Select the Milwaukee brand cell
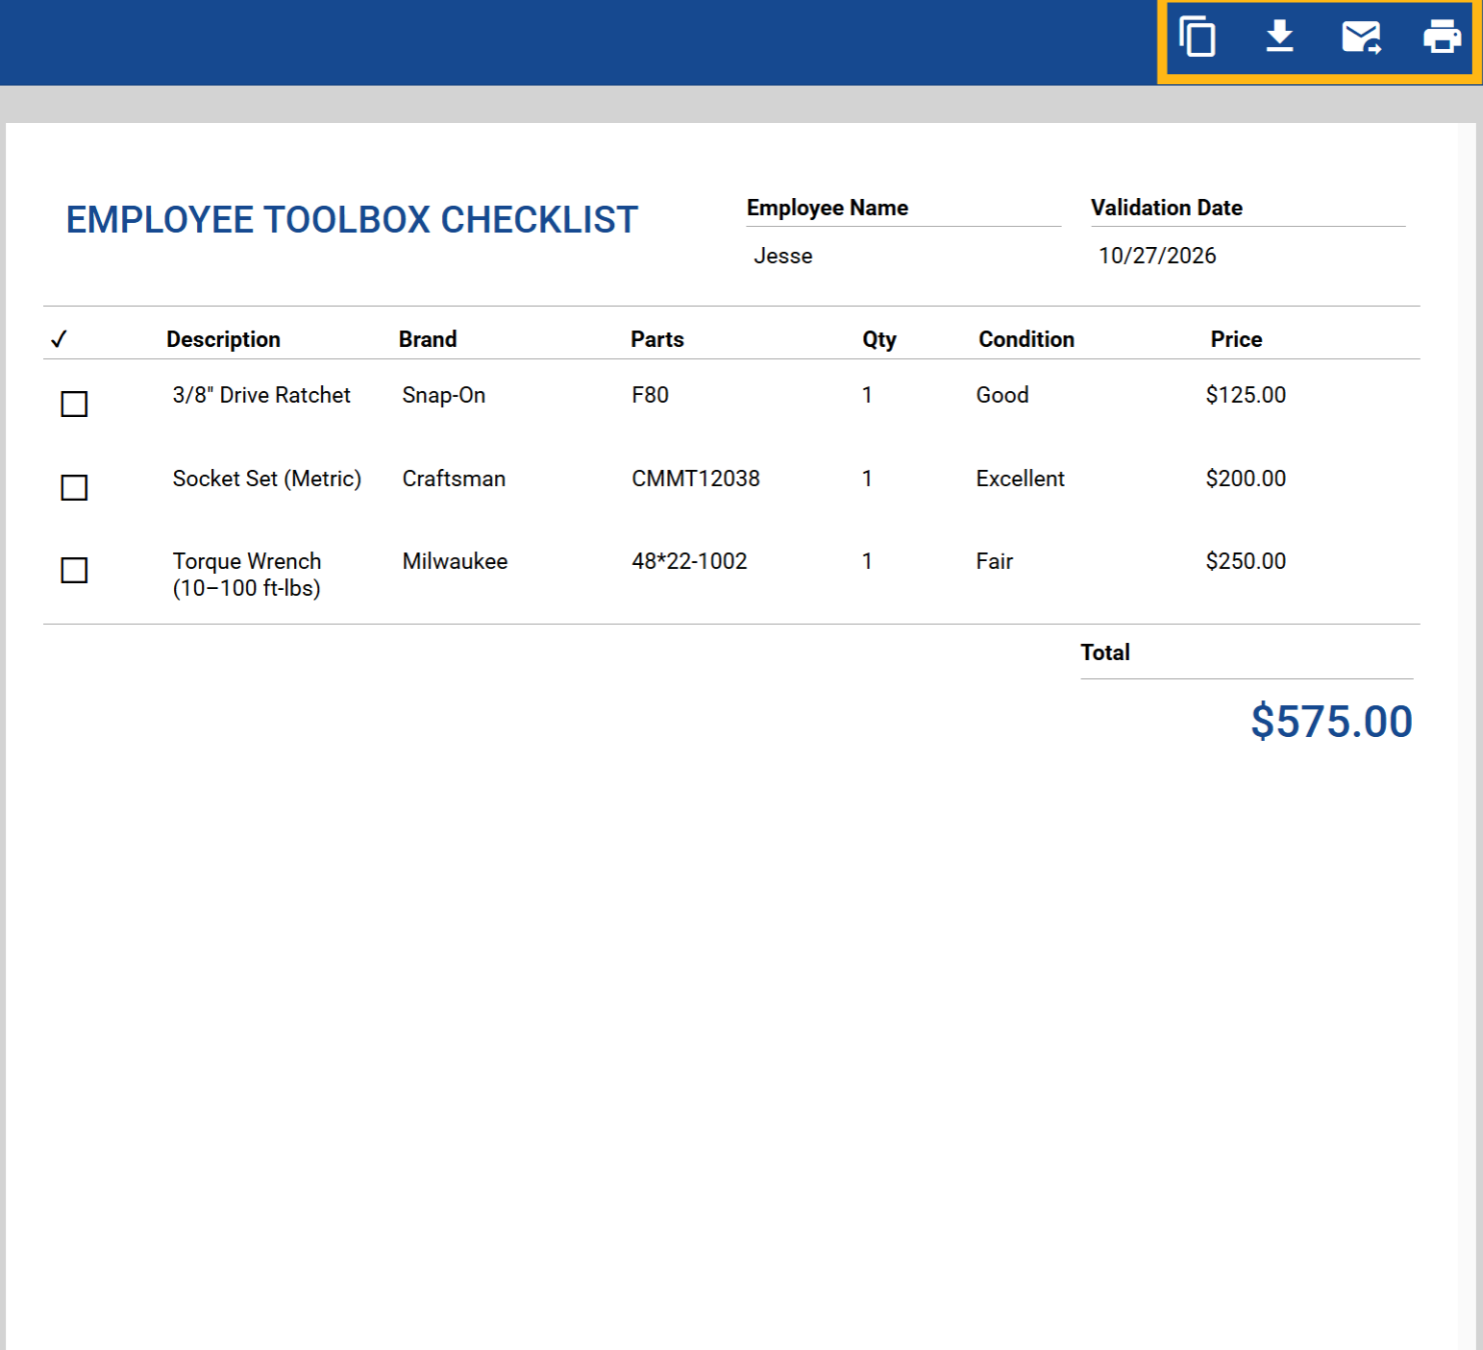 click(x=455, y=562)
